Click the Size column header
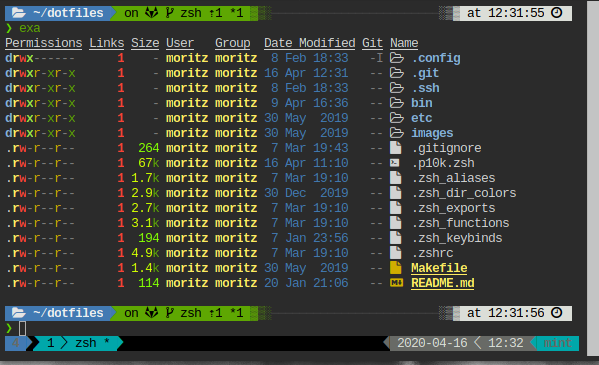Screen dimensions: 599x365 145,43
